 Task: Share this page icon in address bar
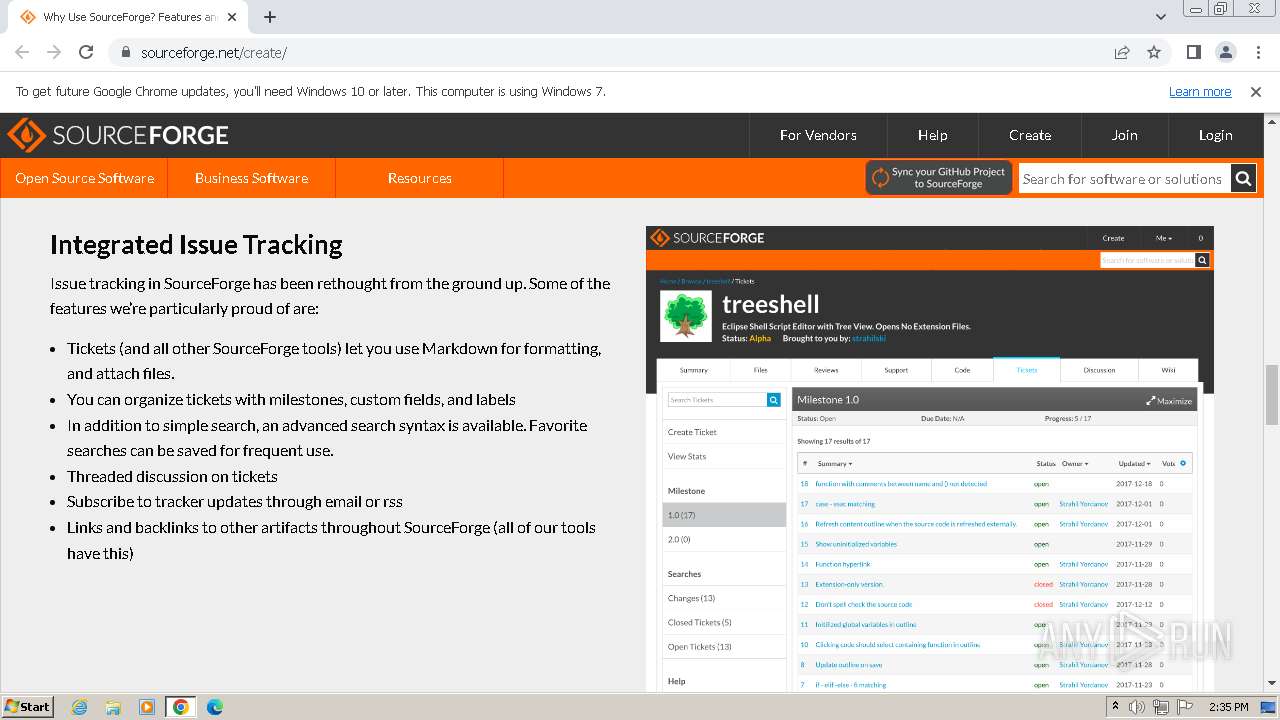click(1122, 52)
